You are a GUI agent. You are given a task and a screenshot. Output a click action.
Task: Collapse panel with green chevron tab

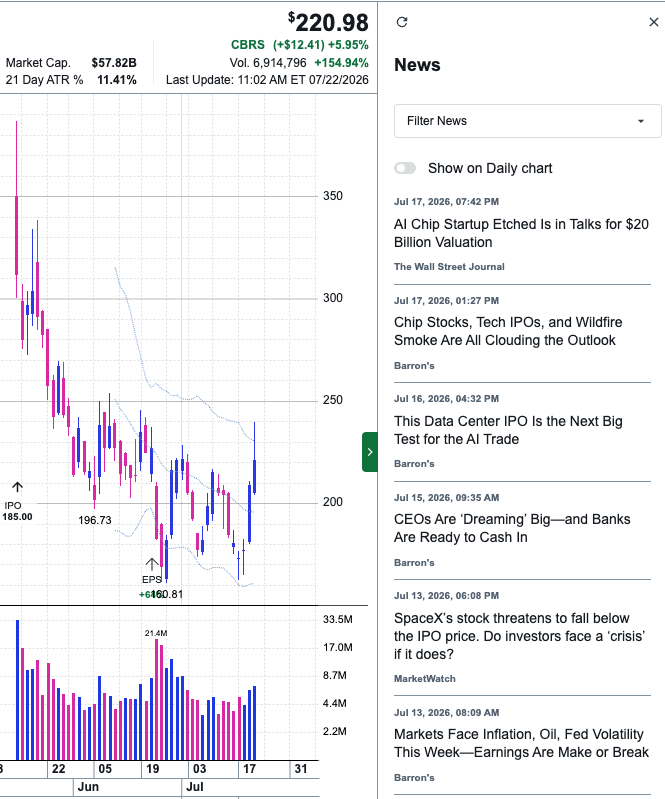(x=370, y=452)
